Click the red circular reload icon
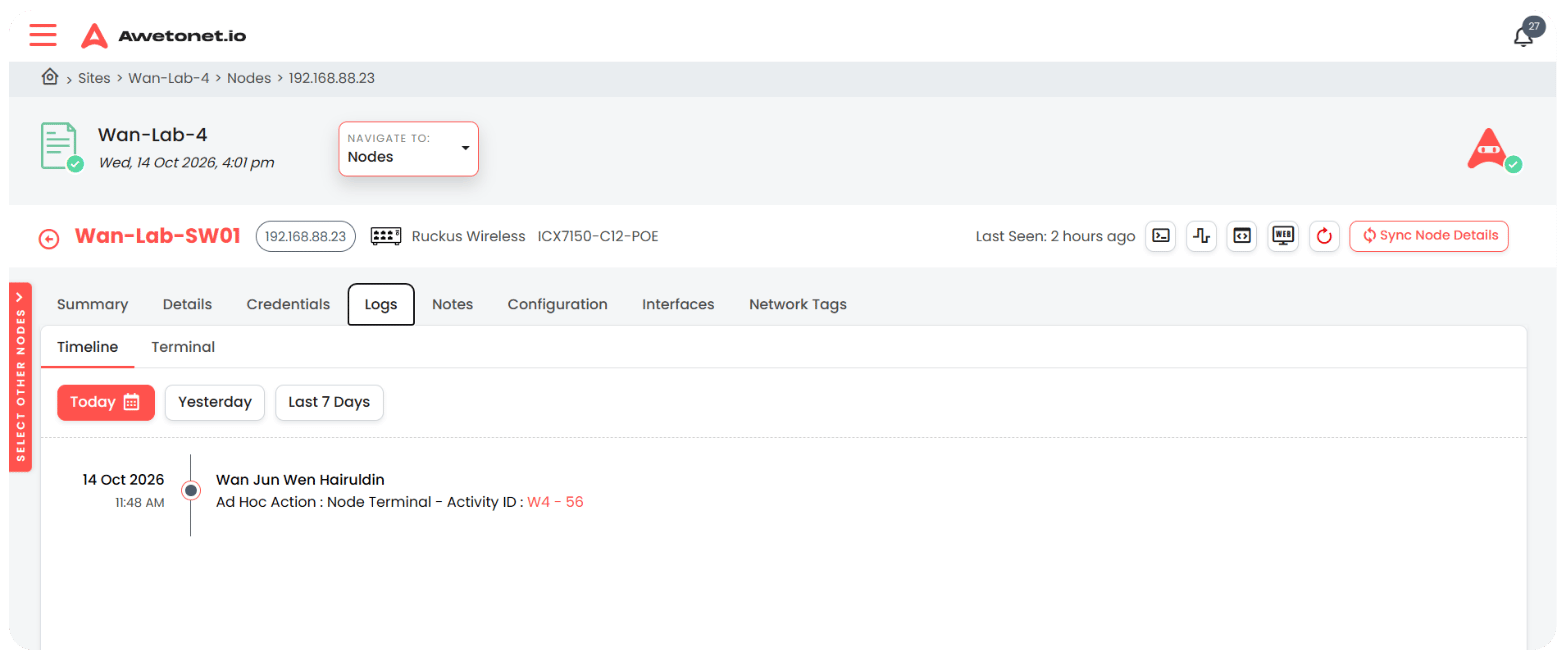 [1324, 236]
